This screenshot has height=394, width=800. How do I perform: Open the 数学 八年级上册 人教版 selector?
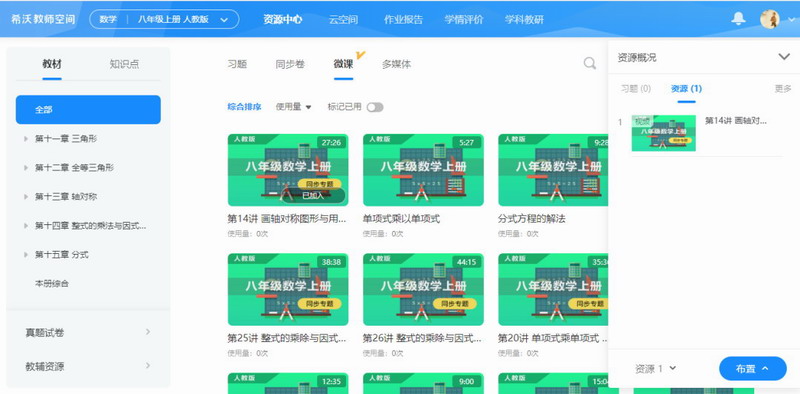(164, 19)
